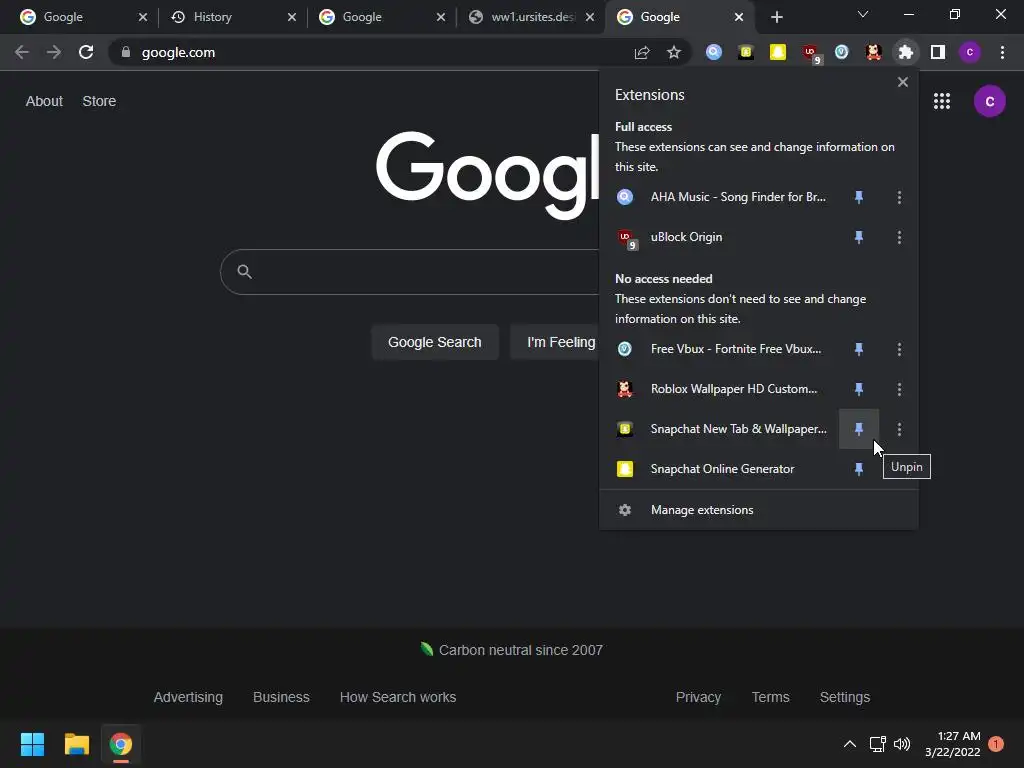Open the side panel toolbar icon

938,52
